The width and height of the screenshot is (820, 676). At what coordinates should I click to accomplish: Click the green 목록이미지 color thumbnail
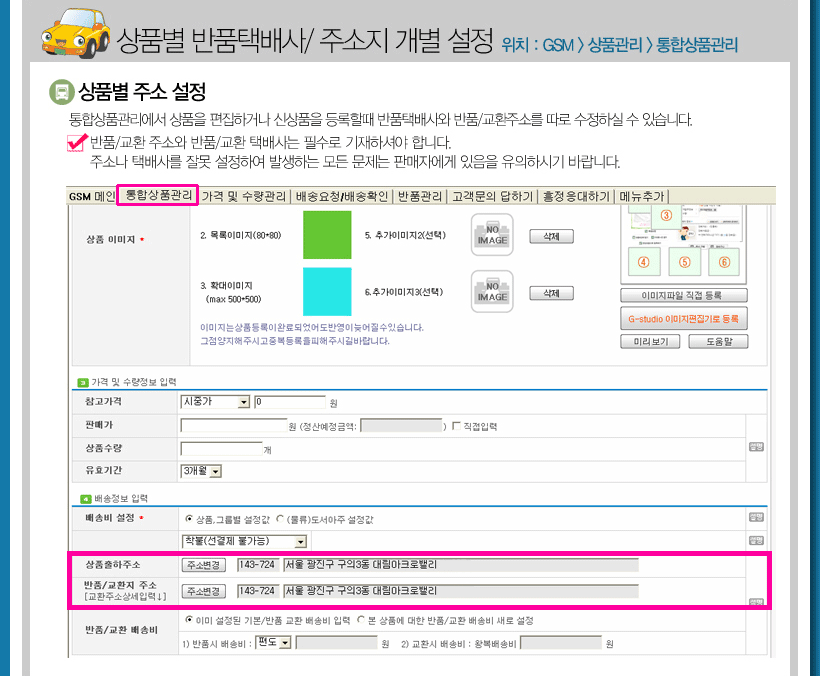(327, 235)
